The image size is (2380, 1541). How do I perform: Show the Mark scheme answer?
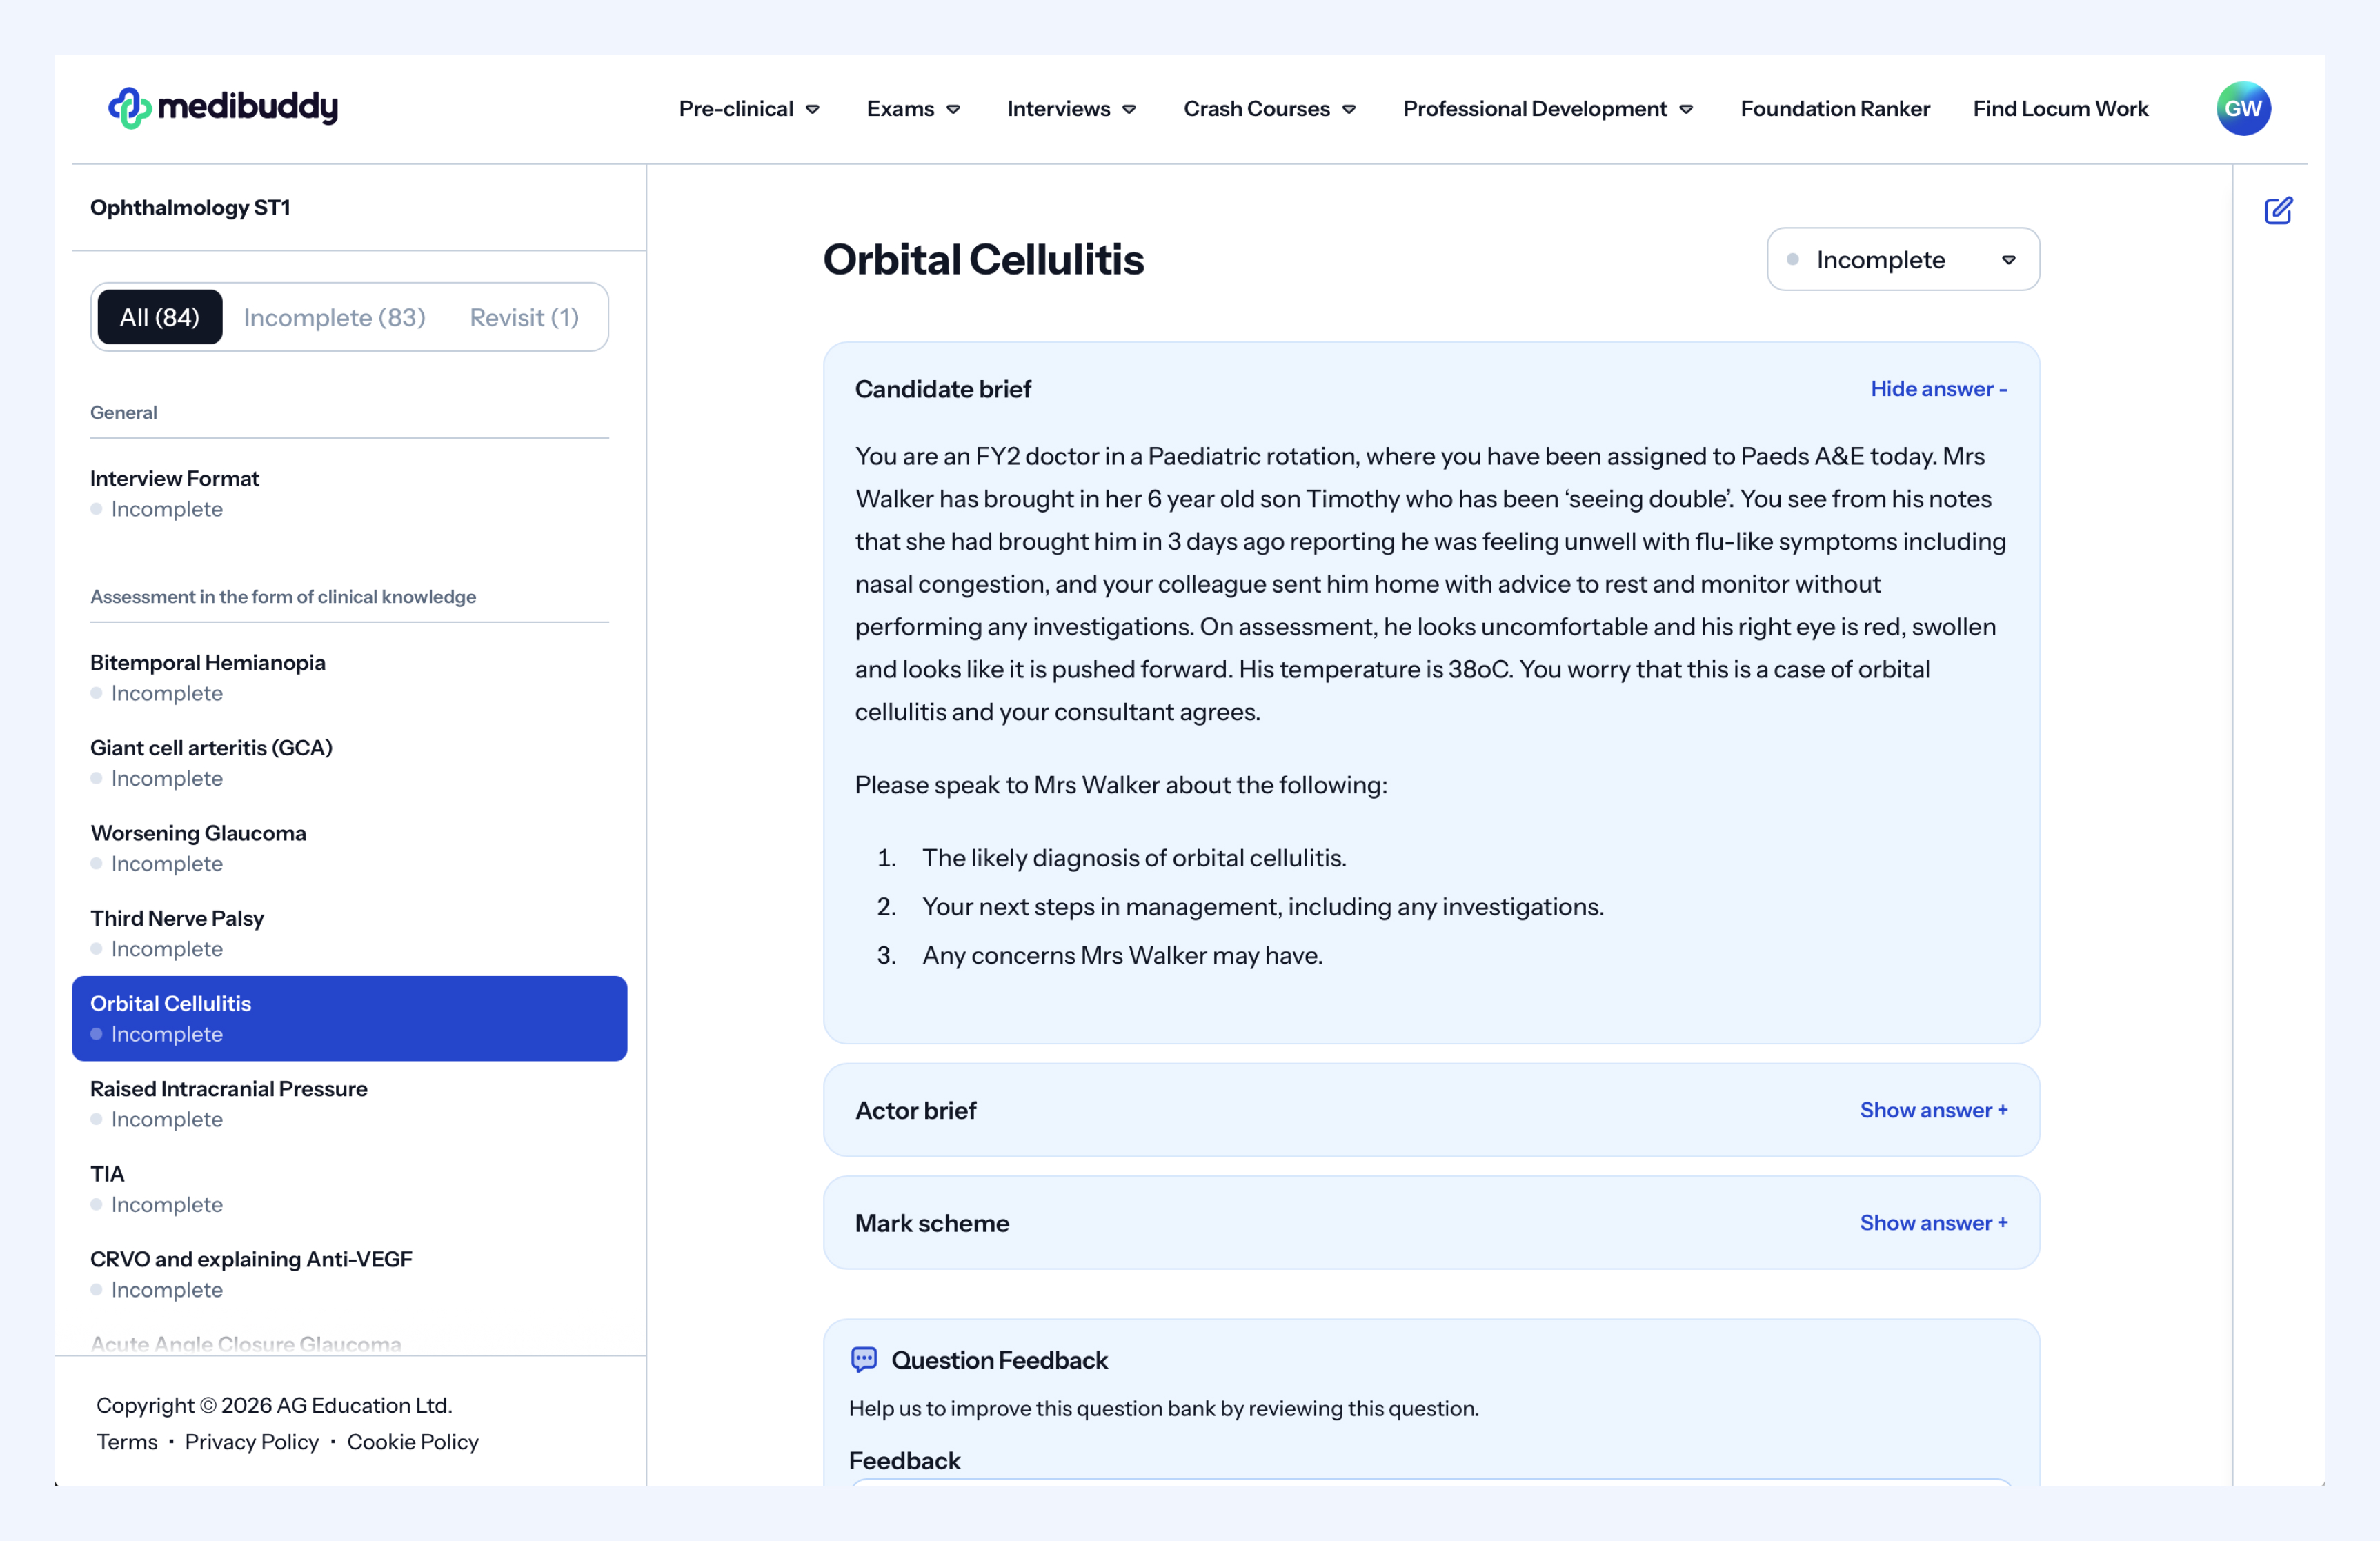click(1933, 1223)
